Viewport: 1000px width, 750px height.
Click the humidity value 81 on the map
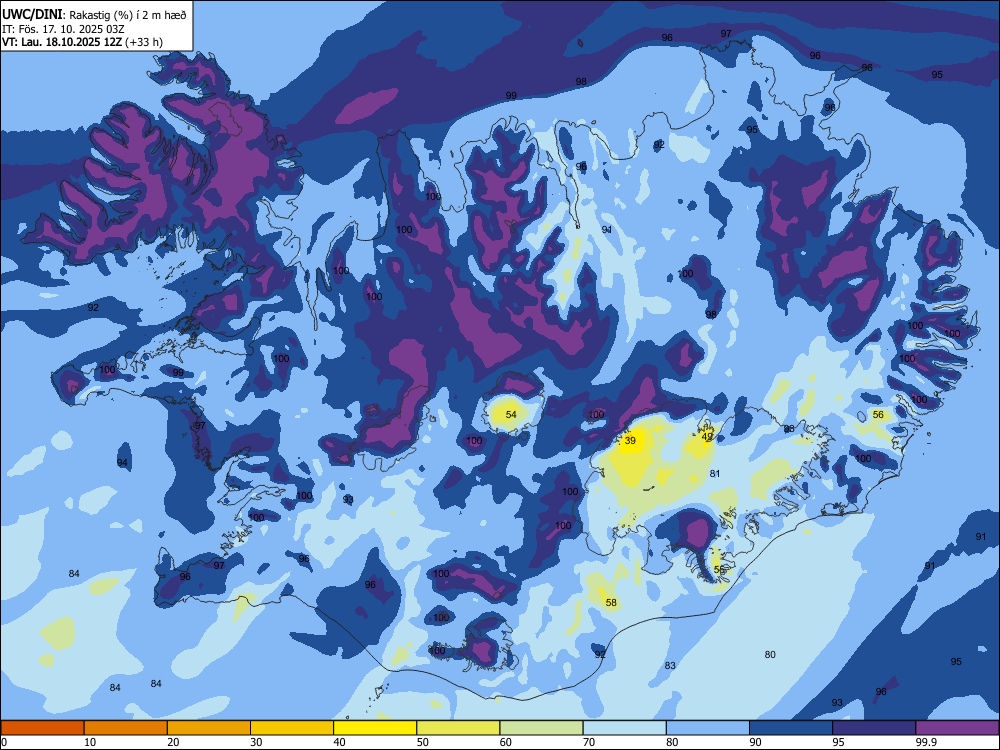coord(715,474)
